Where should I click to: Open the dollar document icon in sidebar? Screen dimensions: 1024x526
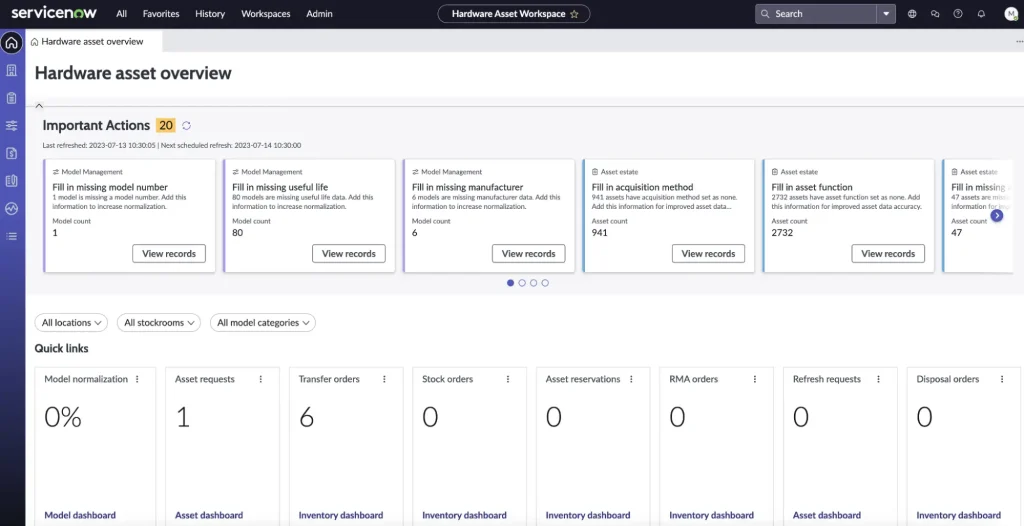[11, 153]
